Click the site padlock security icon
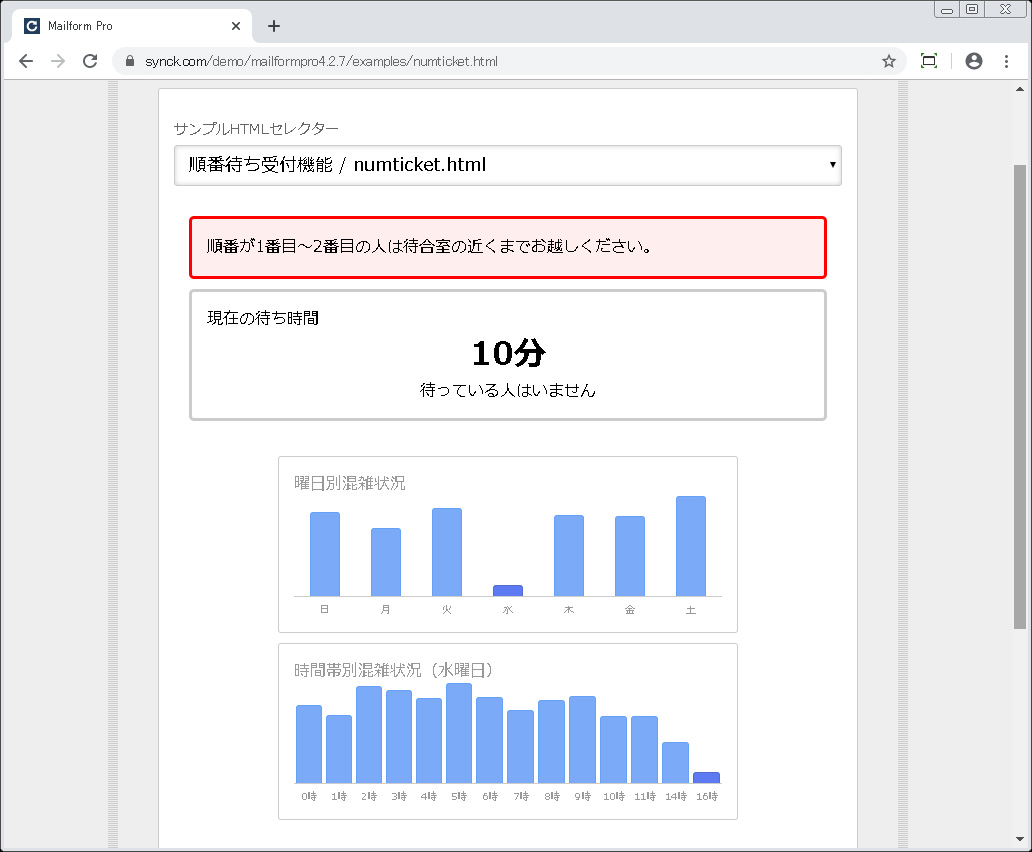The image size is (1032, 852). (129, 61)
